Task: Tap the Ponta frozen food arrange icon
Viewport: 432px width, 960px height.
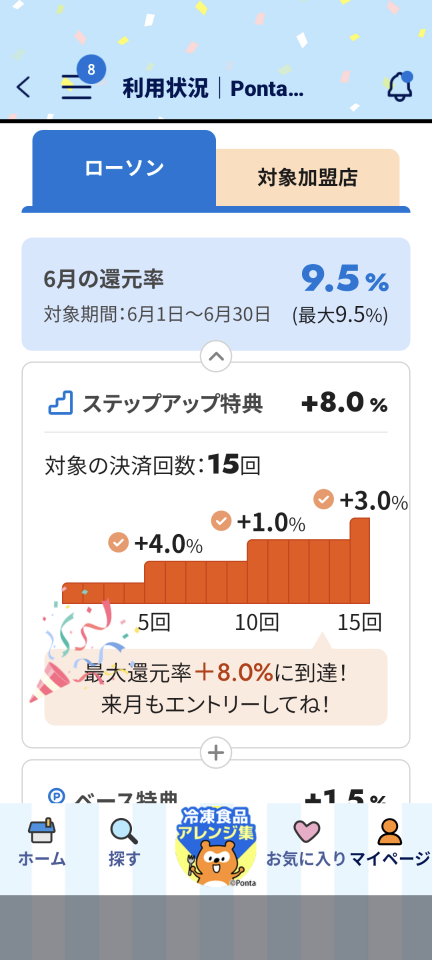Action: tap(215, 847)
